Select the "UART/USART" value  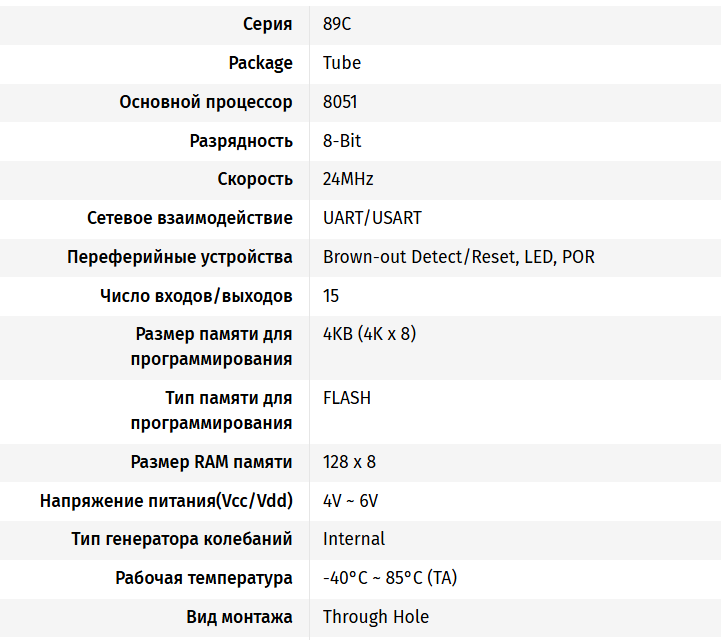372,218
